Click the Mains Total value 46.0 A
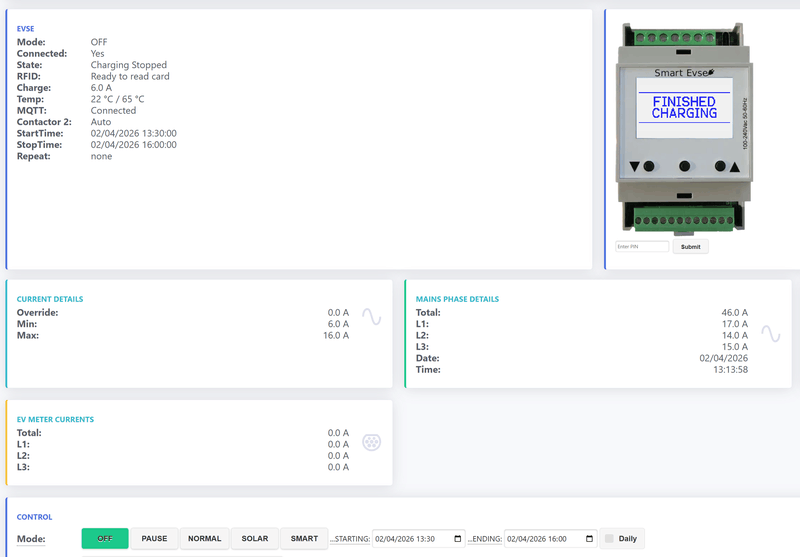 click(735, 313)
